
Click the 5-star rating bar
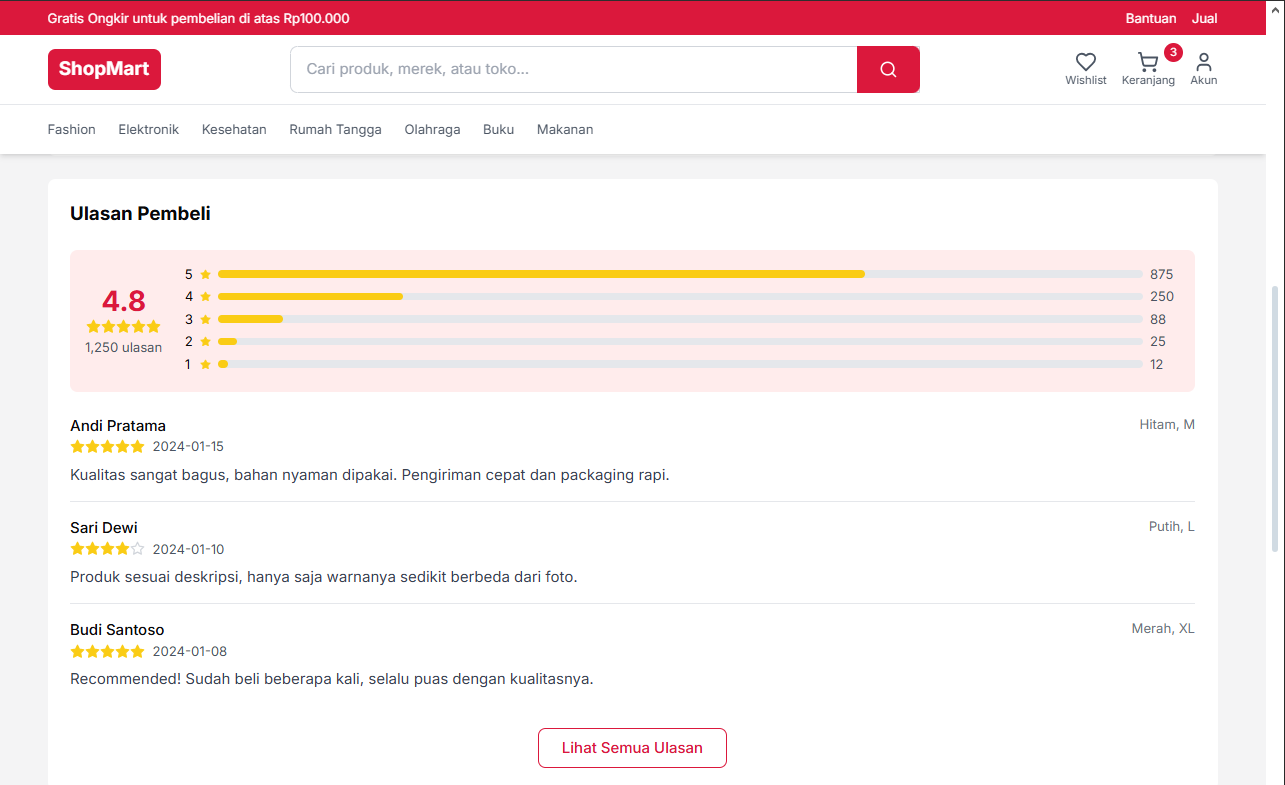coord(680,274)
